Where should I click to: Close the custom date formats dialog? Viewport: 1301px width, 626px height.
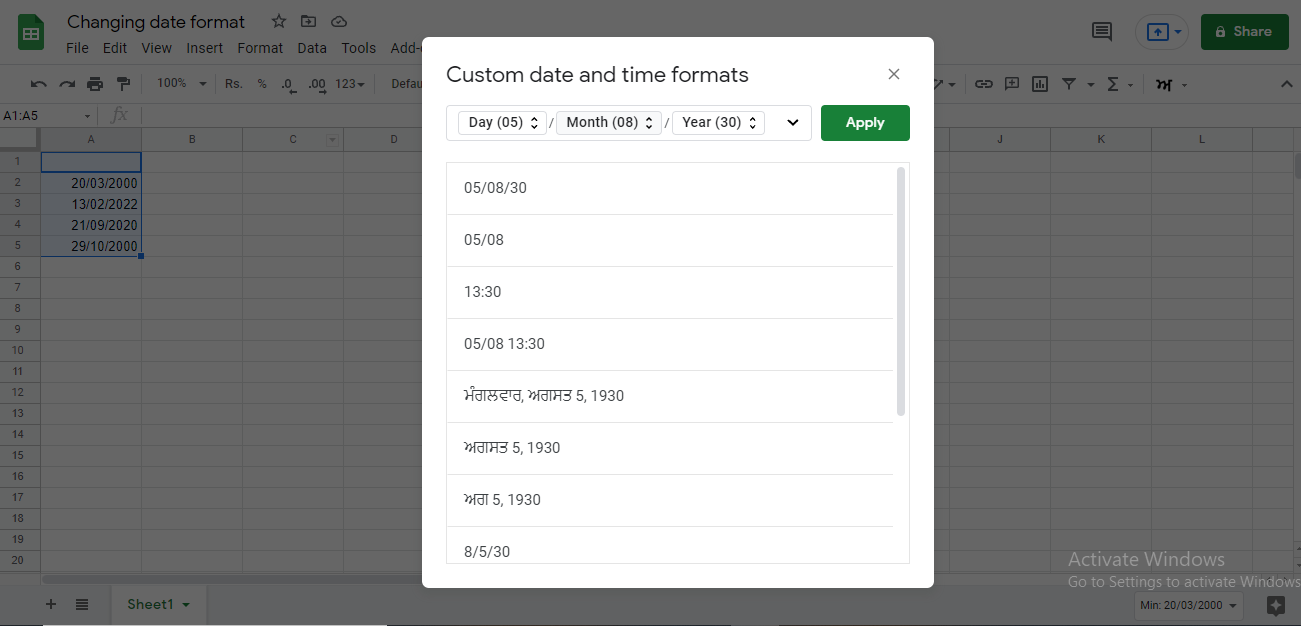(894, 74)
